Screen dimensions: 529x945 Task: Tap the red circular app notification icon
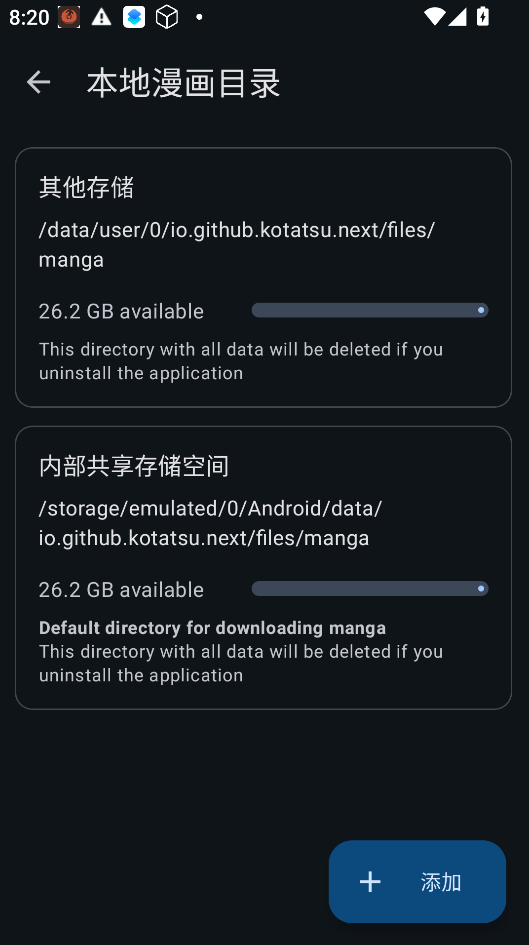pos(69,17)
